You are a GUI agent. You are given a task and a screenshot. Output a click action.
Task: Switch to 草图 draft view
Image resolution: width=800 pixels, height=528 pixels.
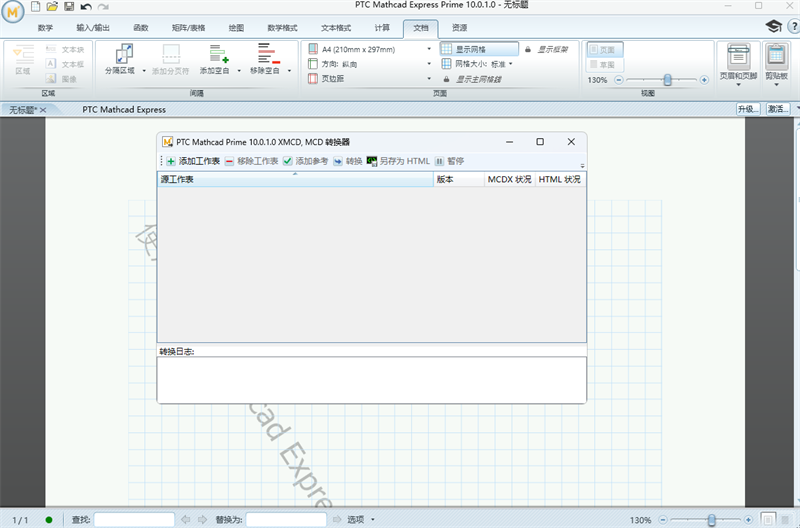605,65
